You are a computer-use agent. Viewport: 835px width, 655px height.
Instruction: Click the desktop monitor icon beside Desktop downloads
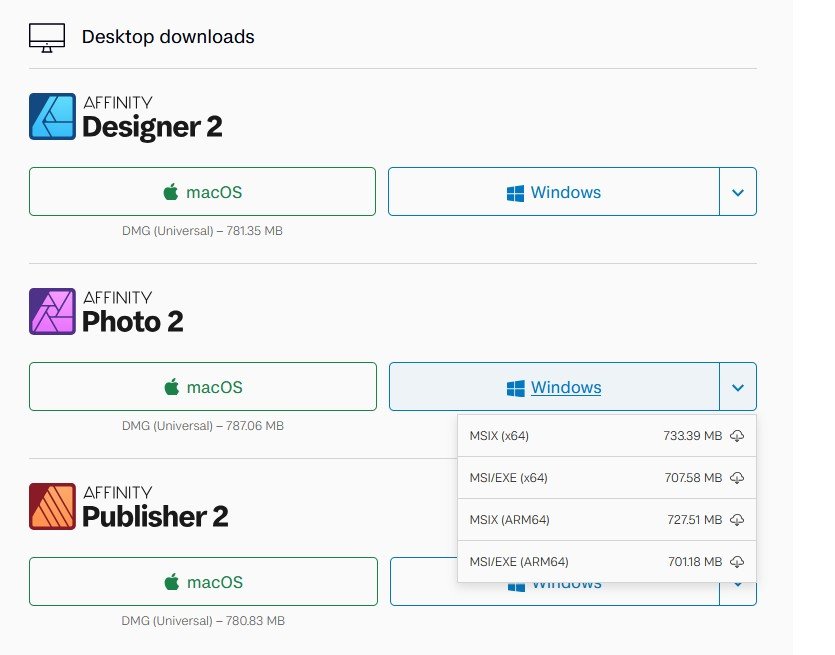[x=47, y=37]
